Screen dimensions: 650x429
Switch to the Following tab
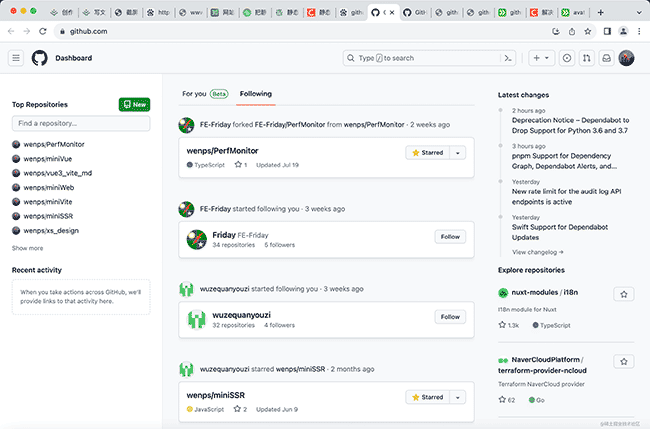[x=256, y=94]
